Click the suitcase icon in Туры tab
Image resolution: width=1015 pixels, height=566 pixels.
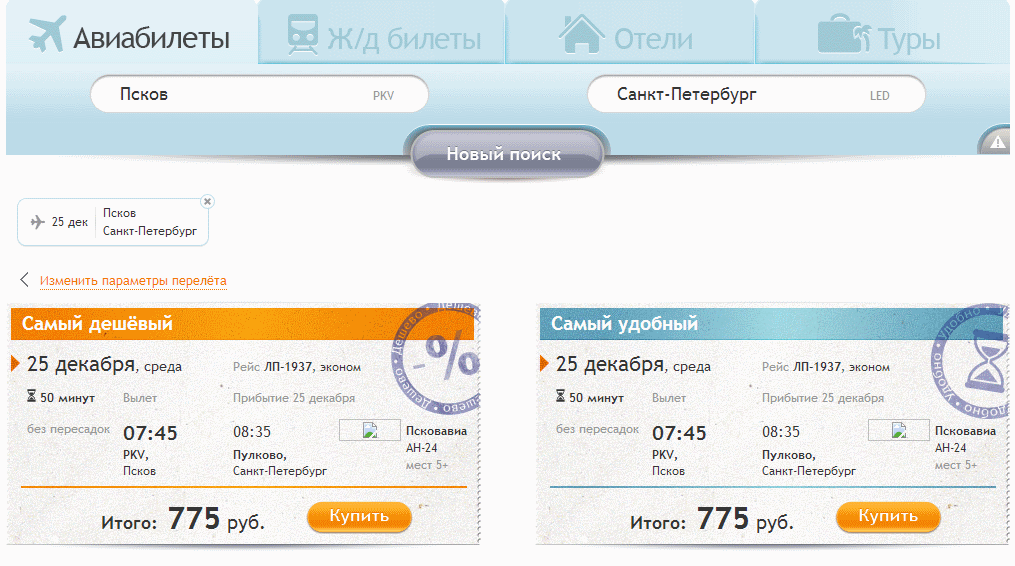pos(844,34)
